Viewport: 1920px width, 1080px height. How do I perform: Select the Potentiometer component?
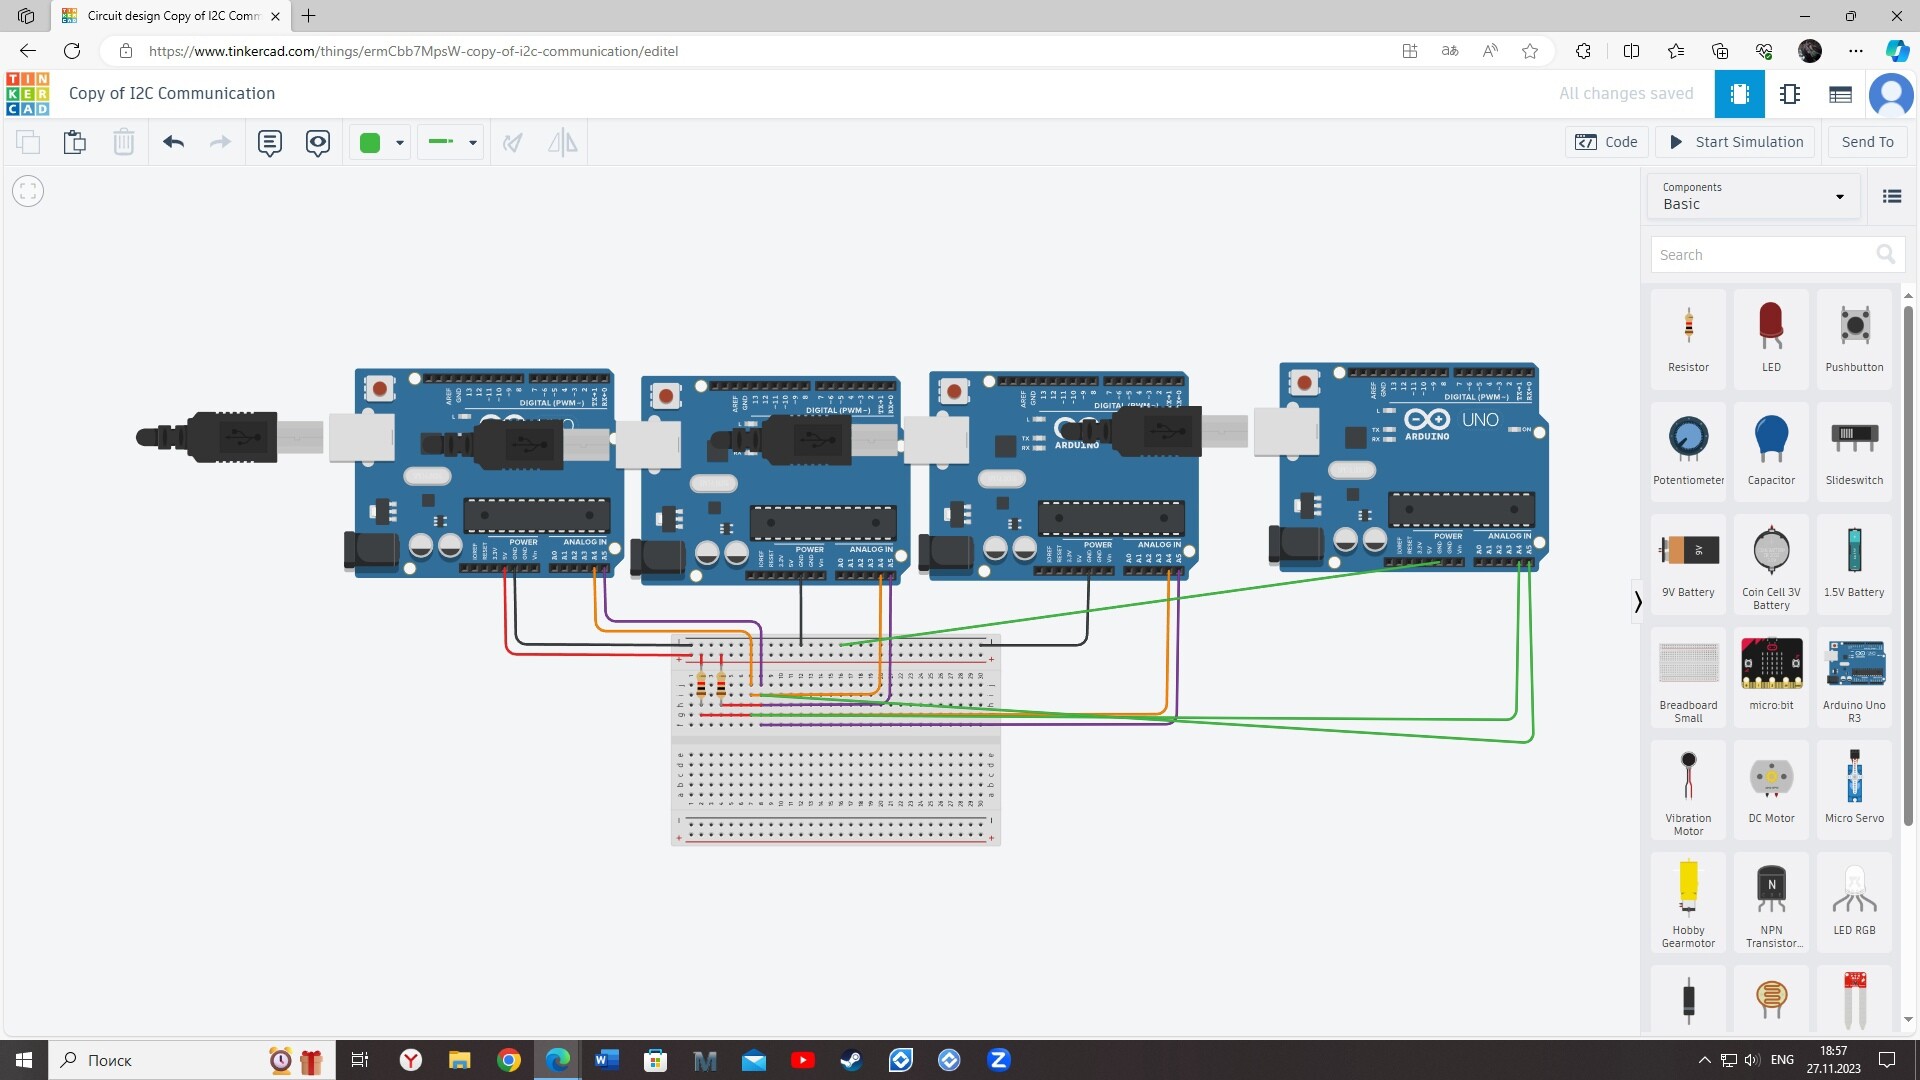click(1688, 452)
